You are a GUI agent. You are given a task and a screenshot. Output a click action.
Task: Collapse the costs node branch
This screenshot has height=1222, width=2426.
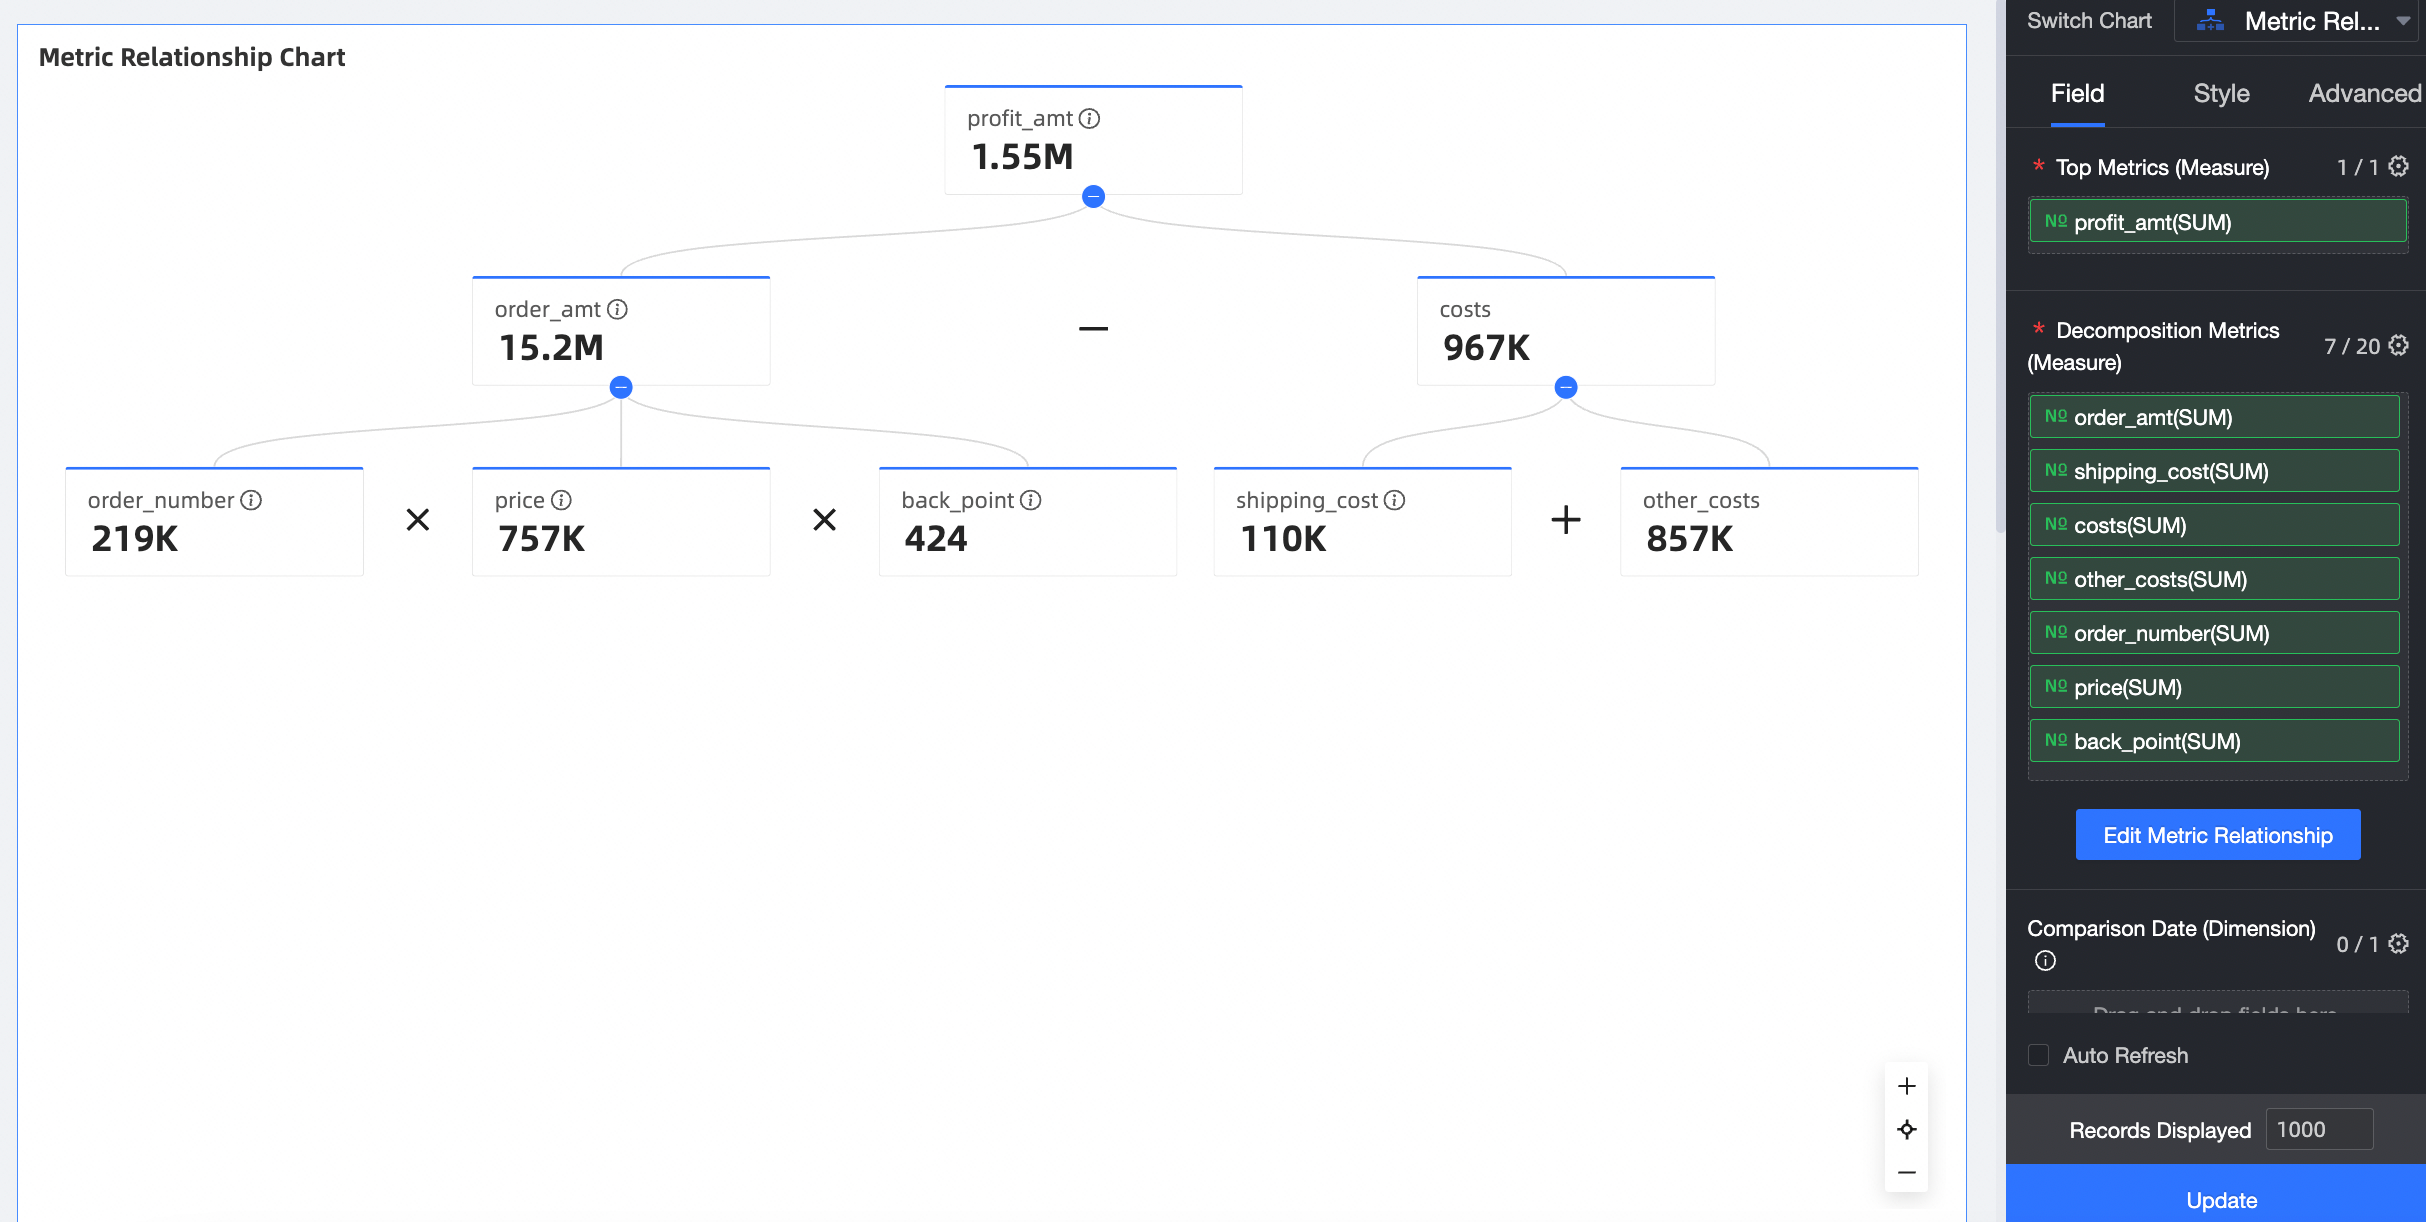pyautogui.click(x=1566, y=388)
